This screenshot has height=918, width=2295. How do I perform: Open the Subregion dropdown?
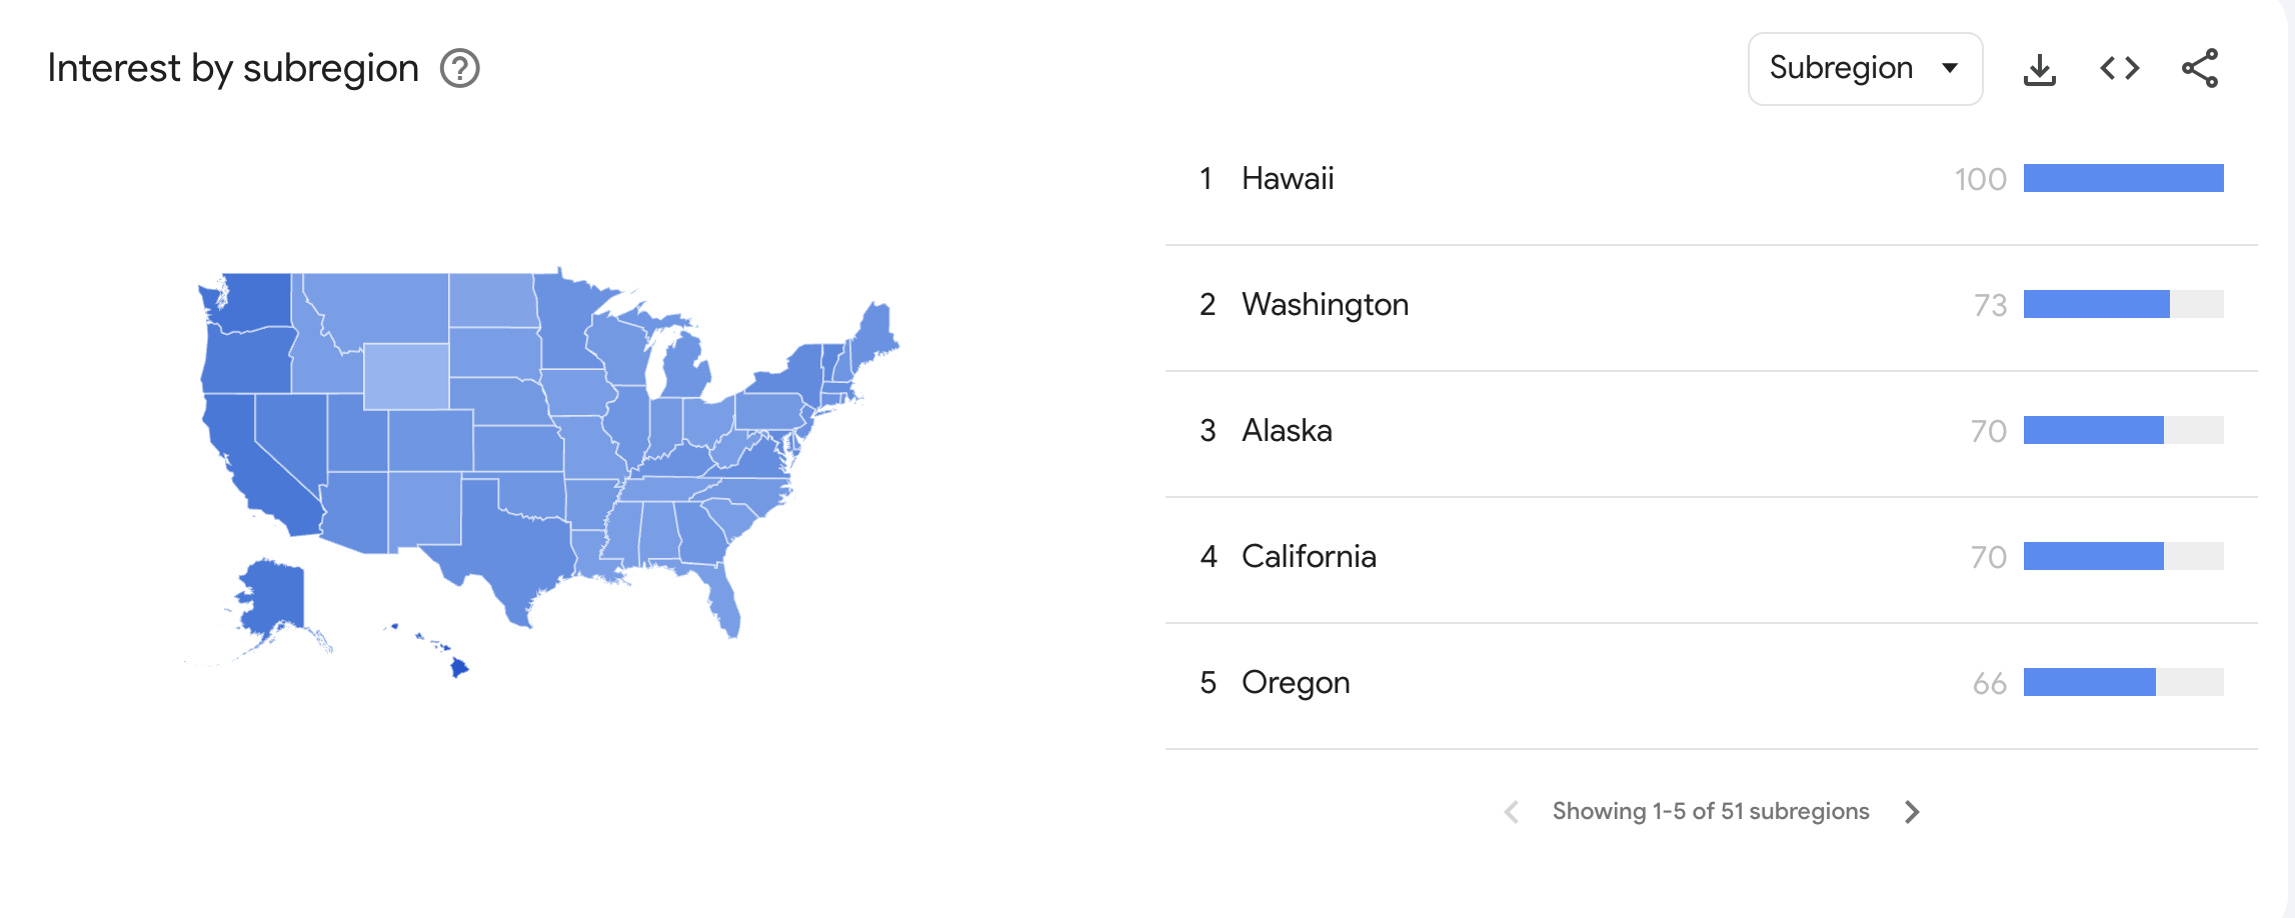[x=1841, y=68]
